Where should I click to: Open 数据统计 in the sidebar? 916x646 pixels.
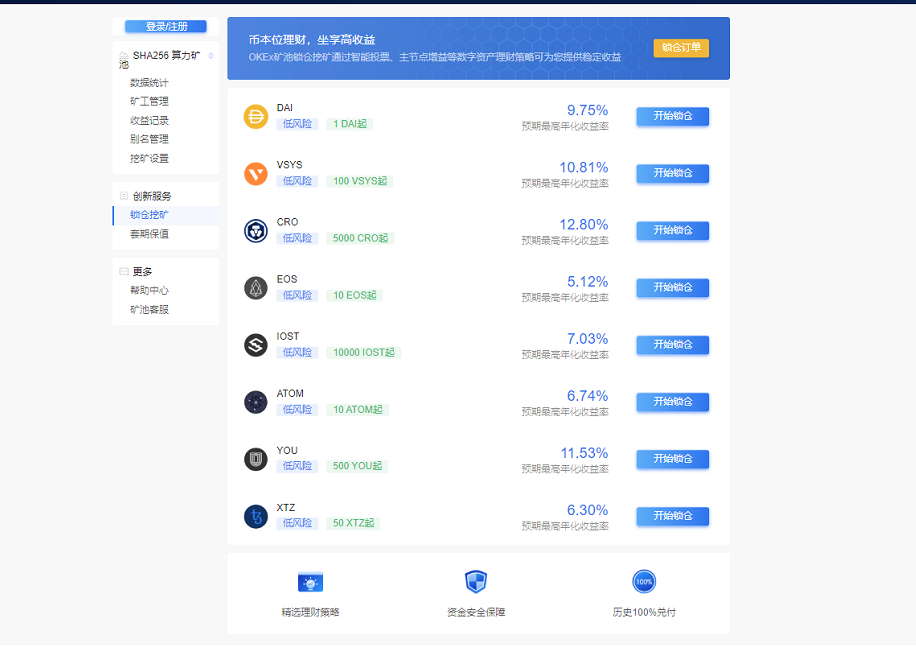pos(149,83)
